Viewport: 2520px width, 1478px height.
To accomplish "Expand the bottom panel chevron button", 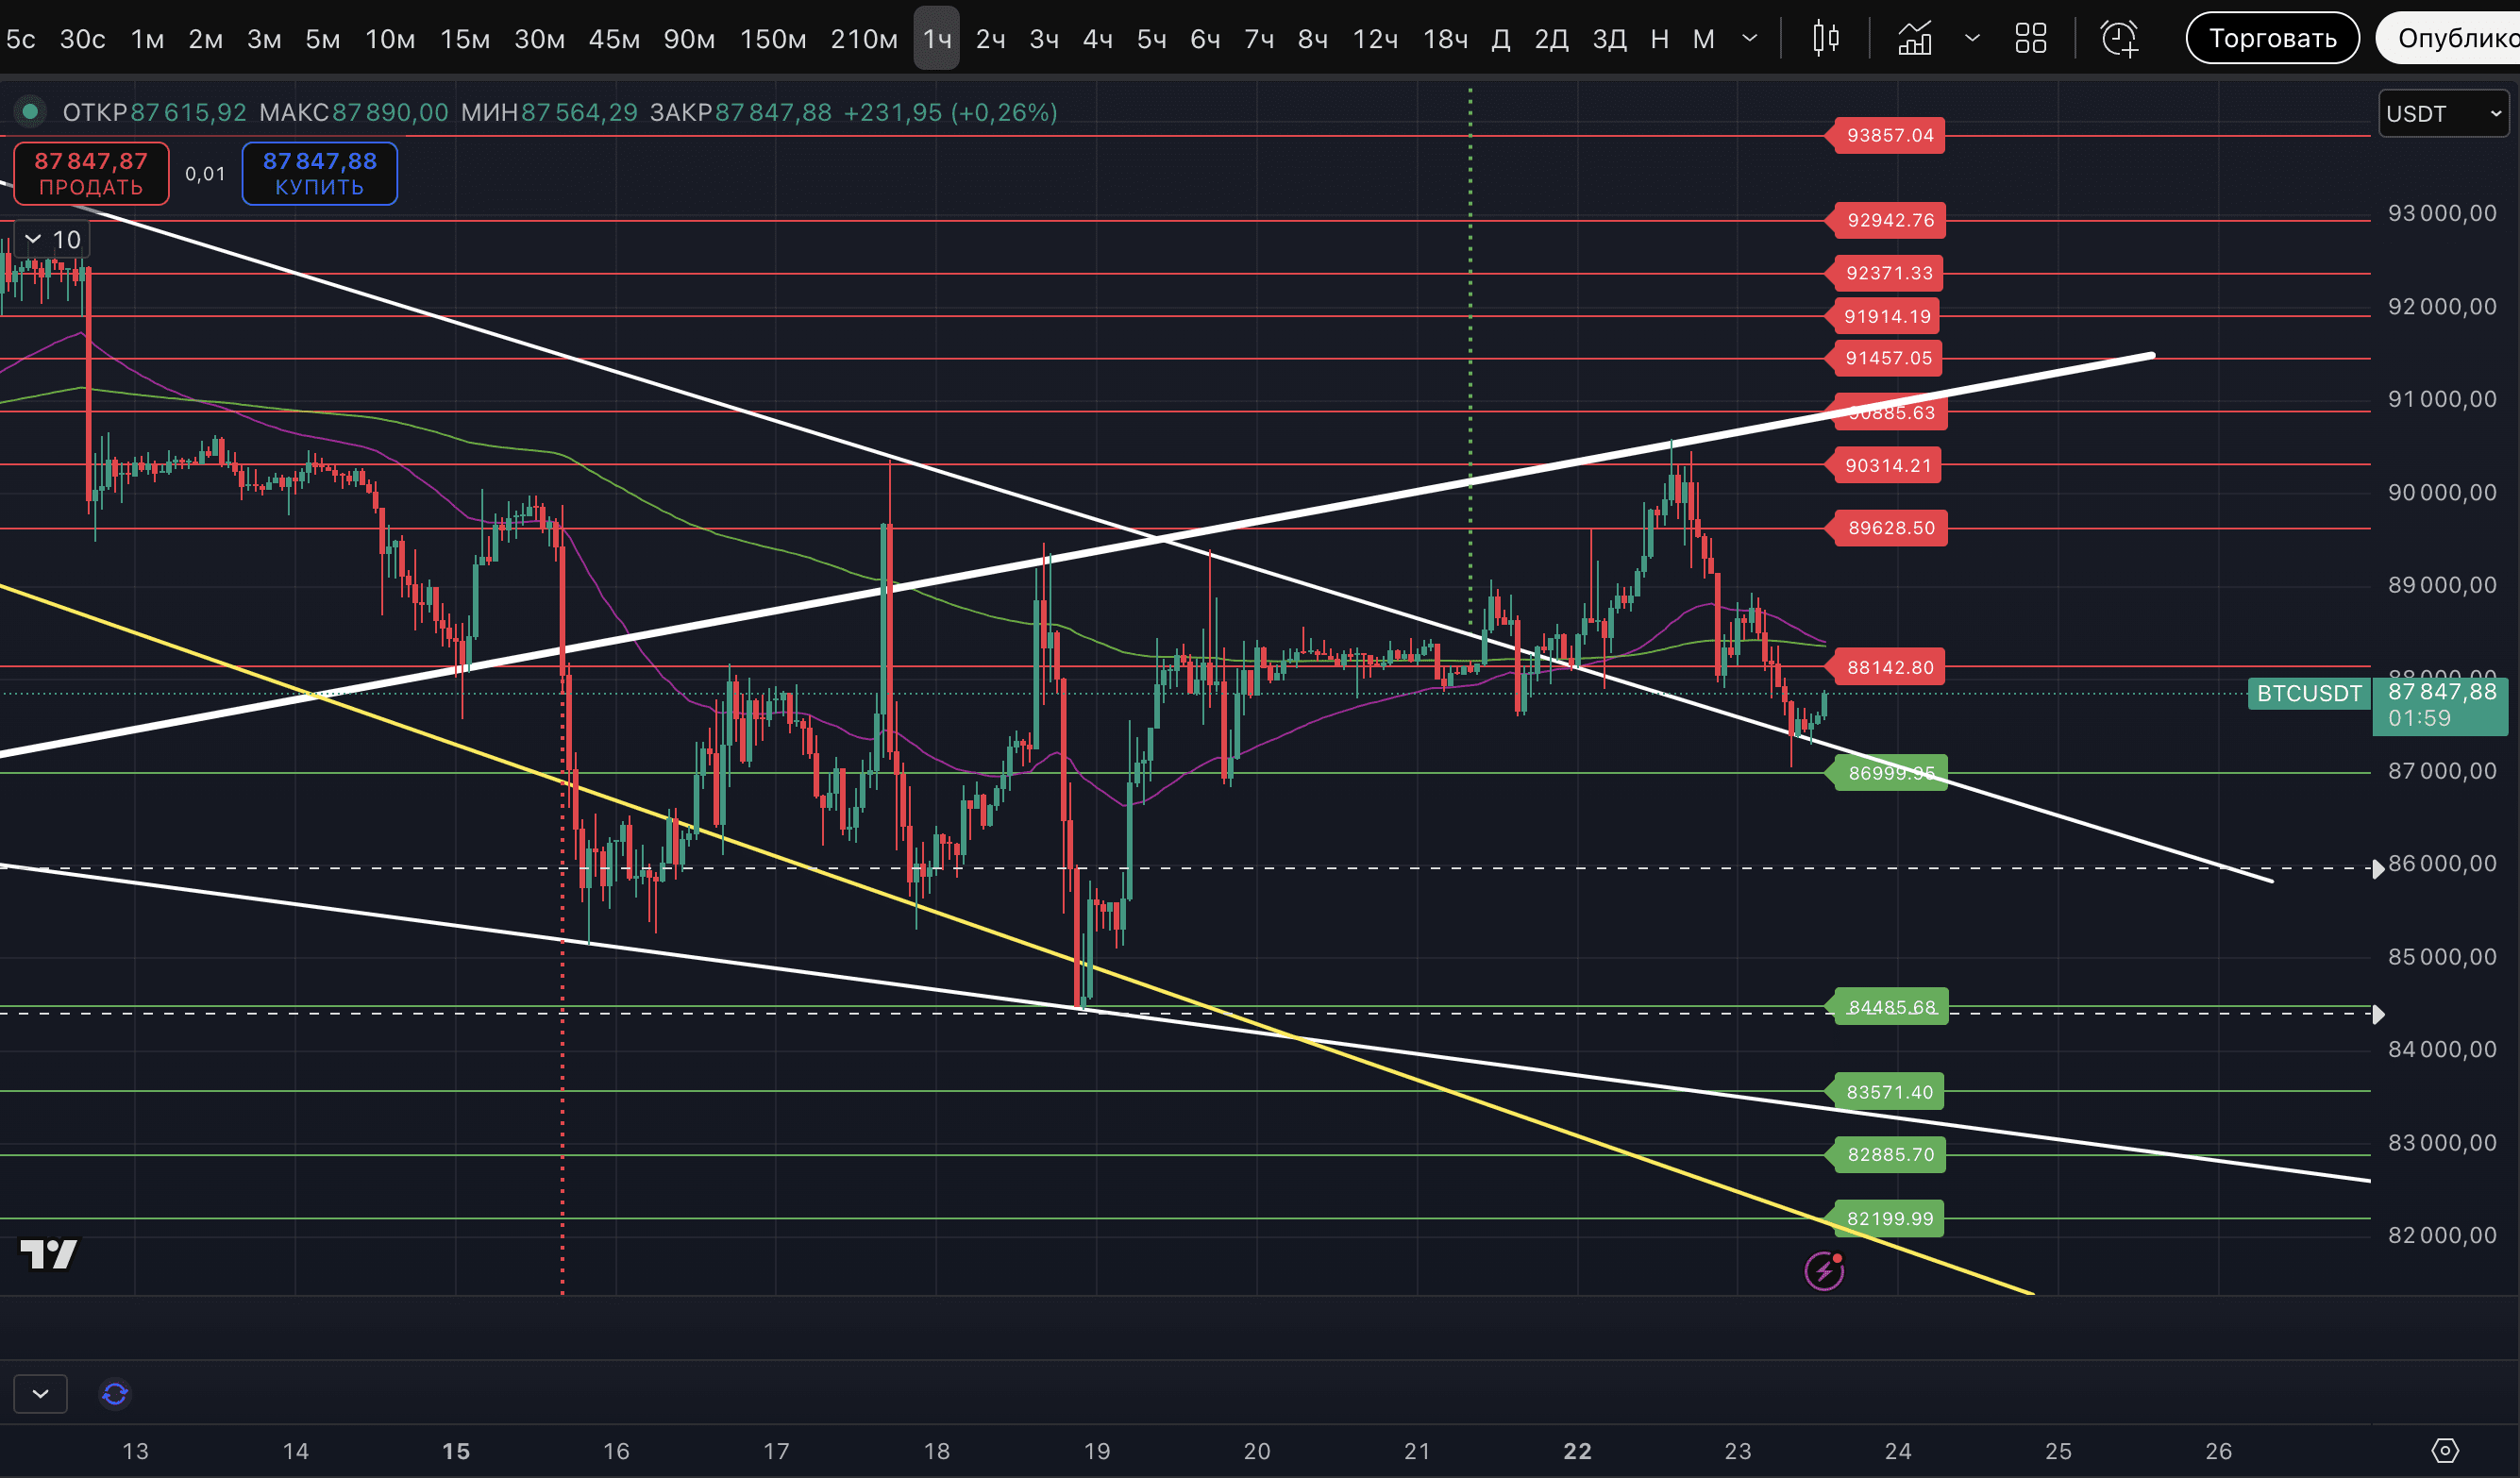I will point(40,1393).
